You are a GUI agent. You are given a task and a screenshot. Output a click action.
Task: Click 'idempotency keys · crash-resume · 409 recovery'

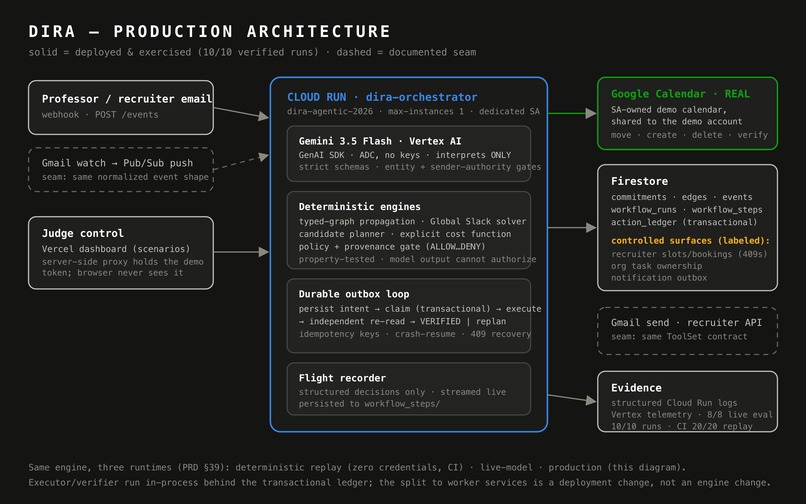(415, 334)
